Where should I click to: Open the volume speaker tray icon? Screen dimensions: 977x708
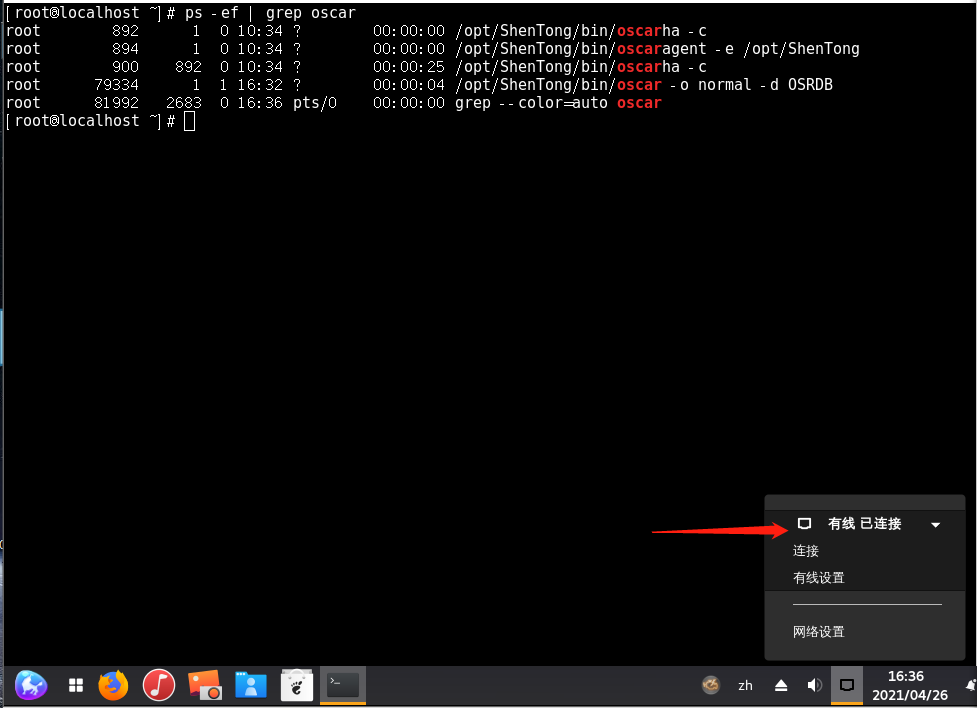[814, 685]
